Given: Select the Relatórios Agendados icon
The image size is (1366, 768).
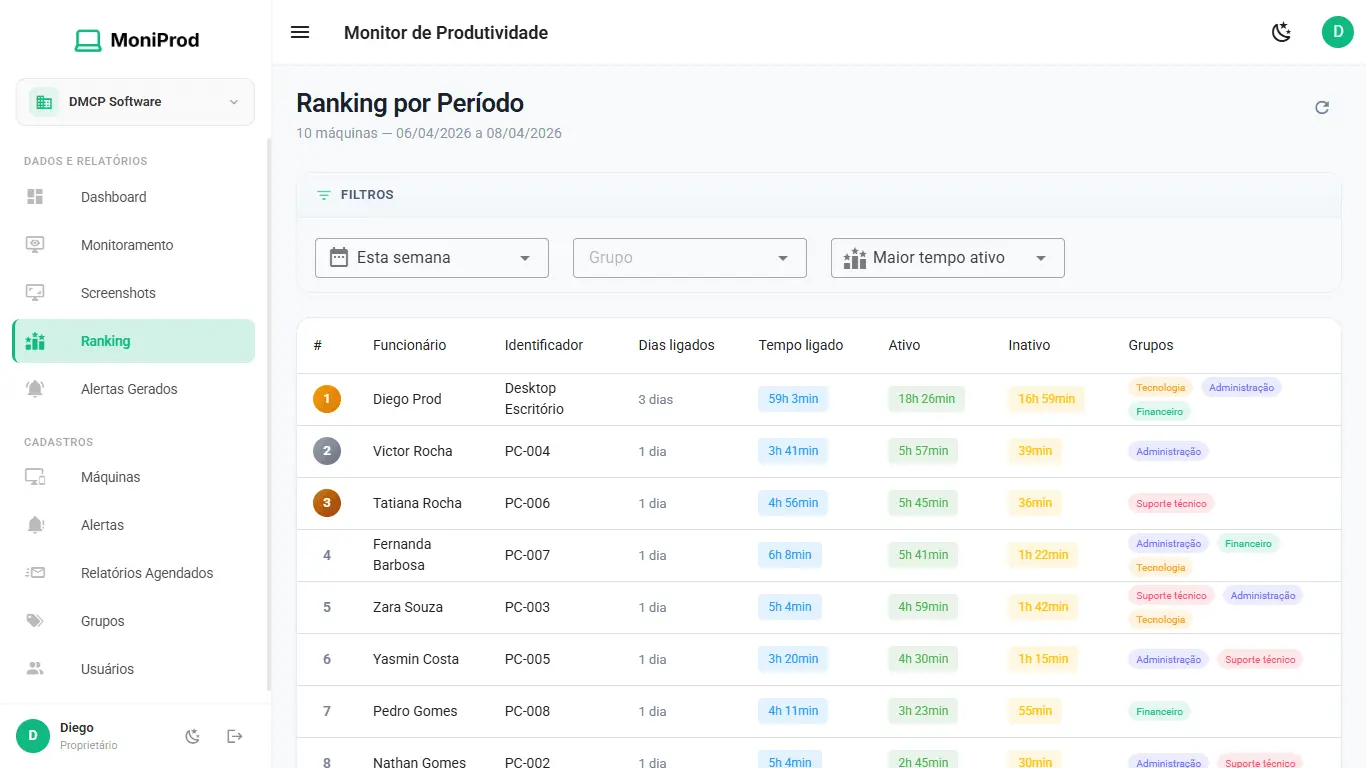Looking at the screenshot, I should 34,572.
